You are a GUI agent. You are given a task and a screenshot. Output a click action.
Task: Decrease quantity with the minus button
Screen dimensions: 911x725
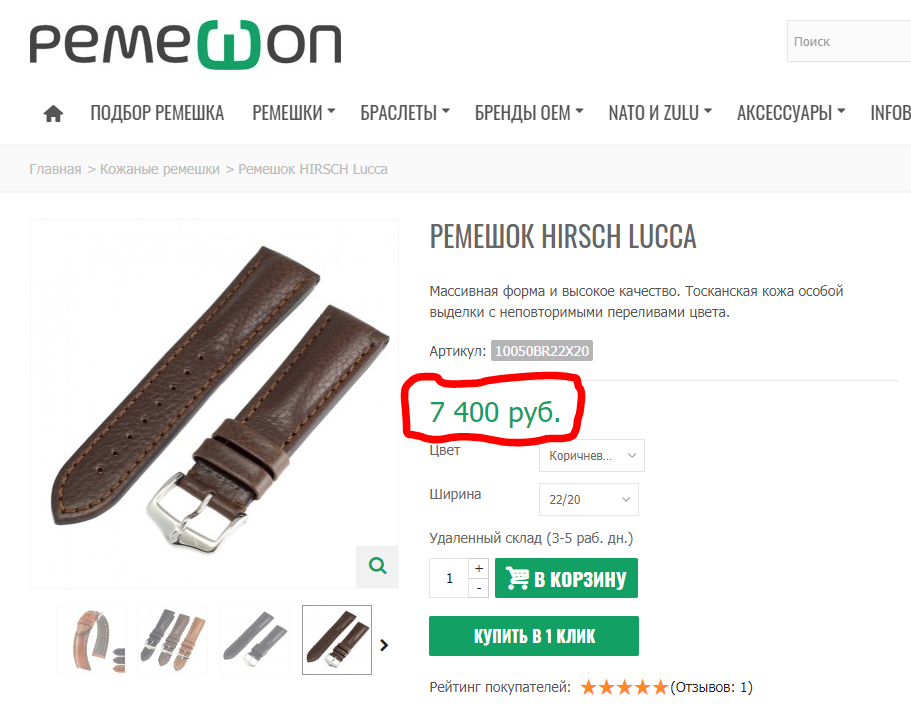[479, 588]
